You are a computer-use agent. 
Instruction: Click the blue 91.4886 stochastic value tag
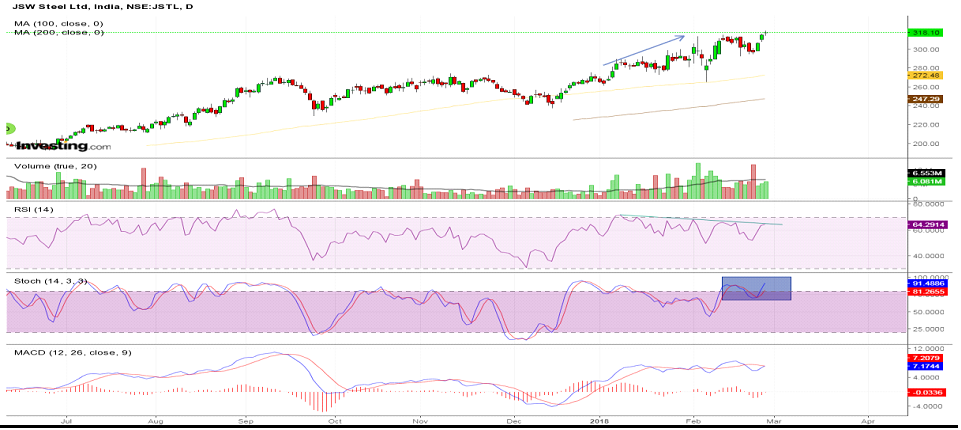(927, 284)
